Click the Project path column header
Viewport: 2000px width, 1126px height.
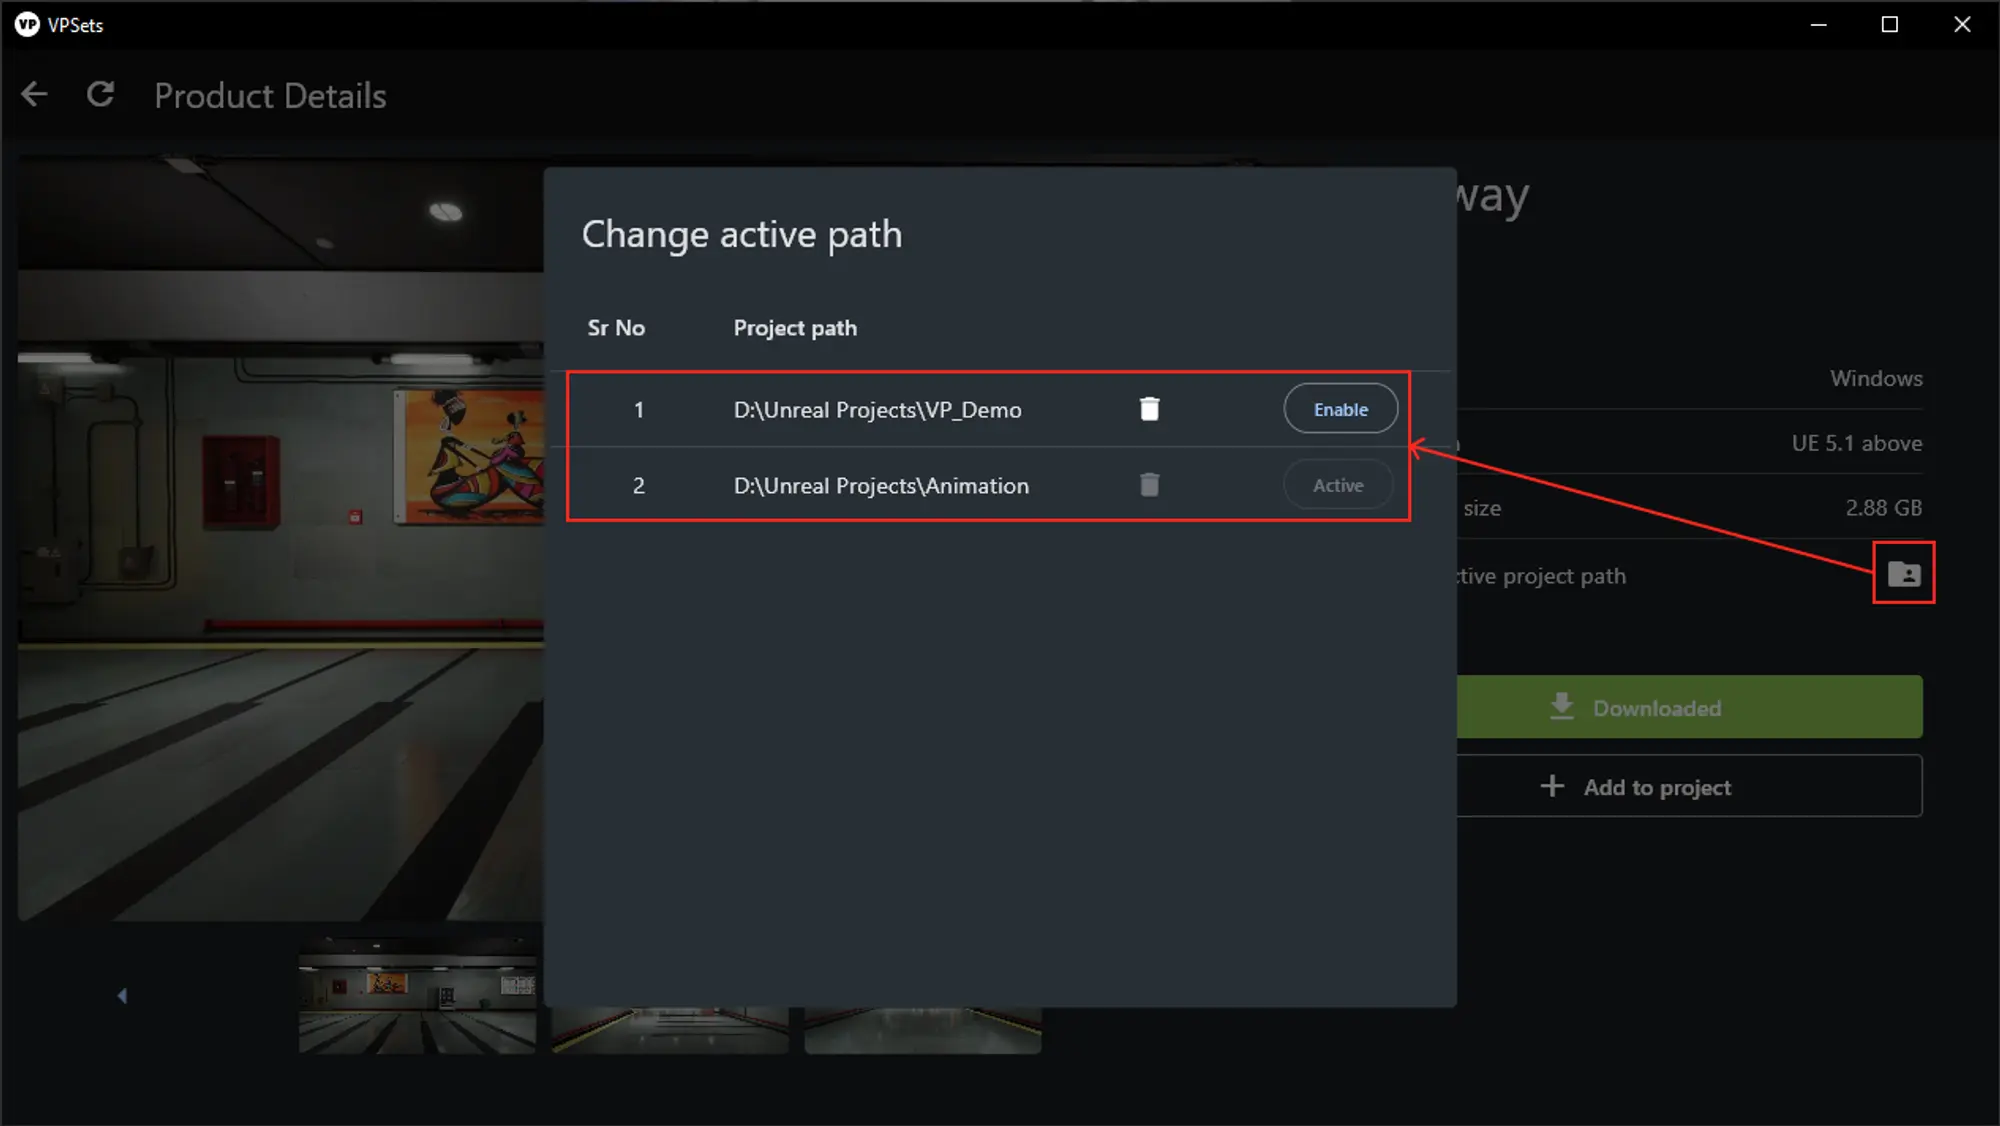tap(795, 327)
